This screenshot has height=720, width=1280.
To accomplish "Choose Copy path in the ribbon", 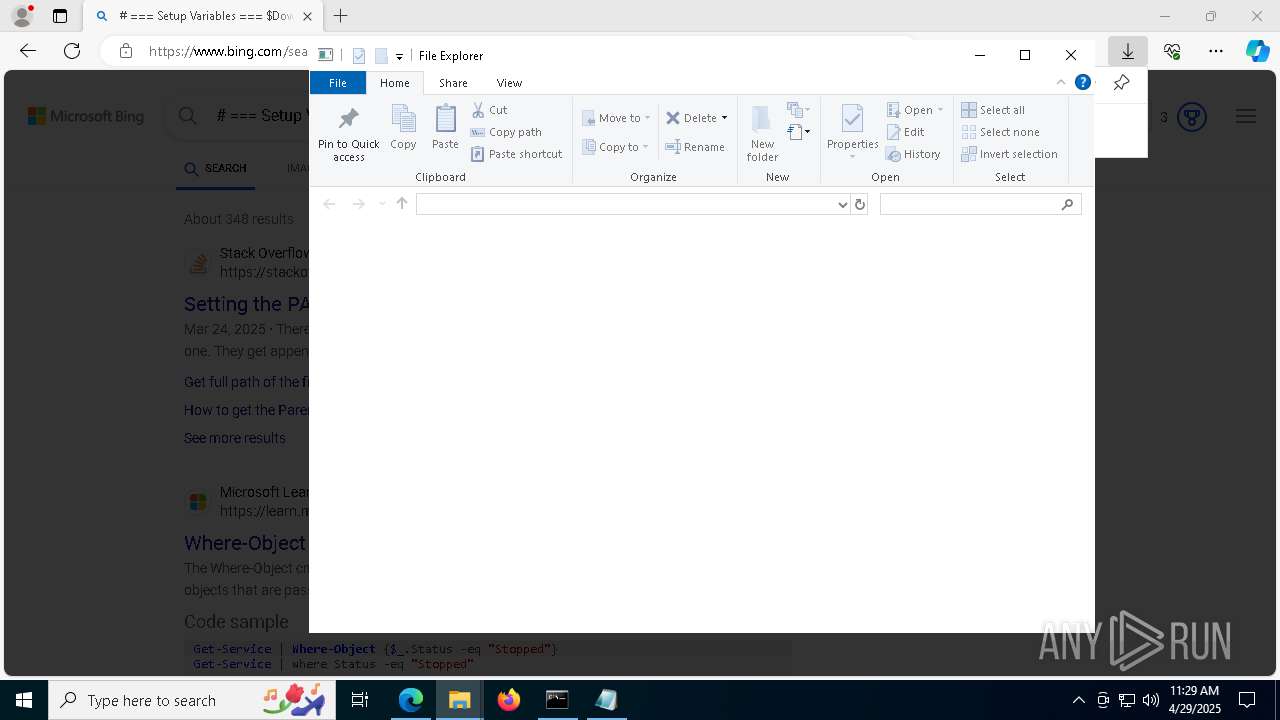I will click(506, 132).
